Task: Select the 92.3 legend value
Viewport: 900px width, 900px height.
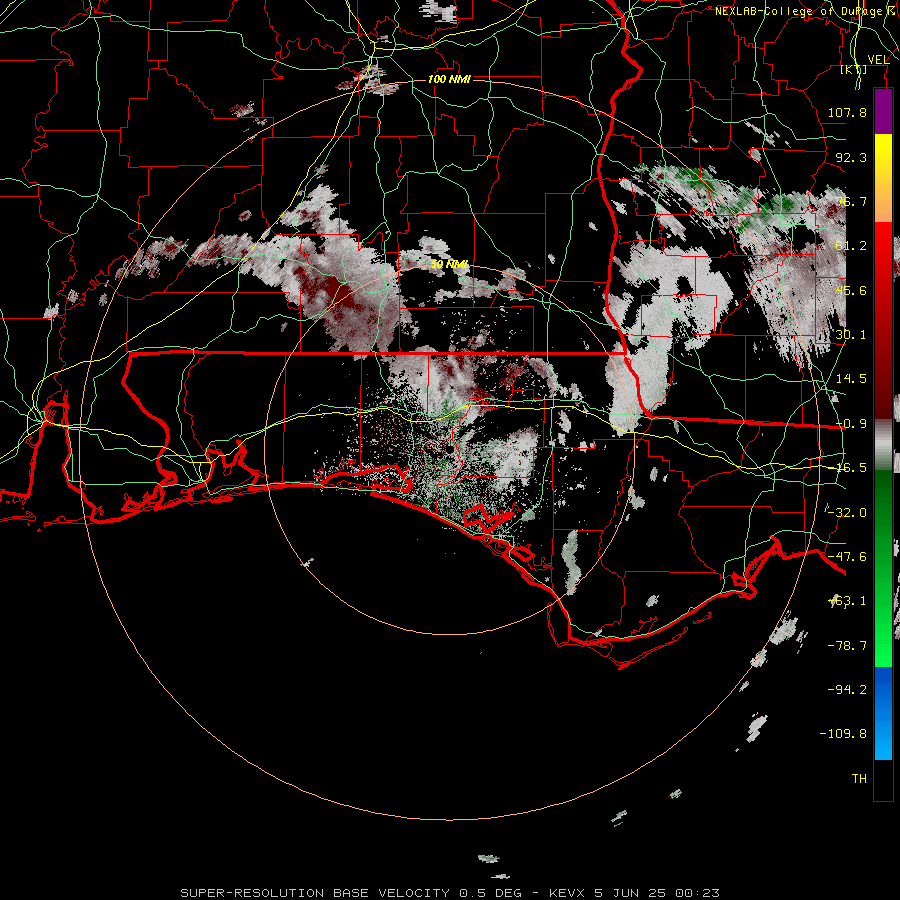Action: point(851,157)
